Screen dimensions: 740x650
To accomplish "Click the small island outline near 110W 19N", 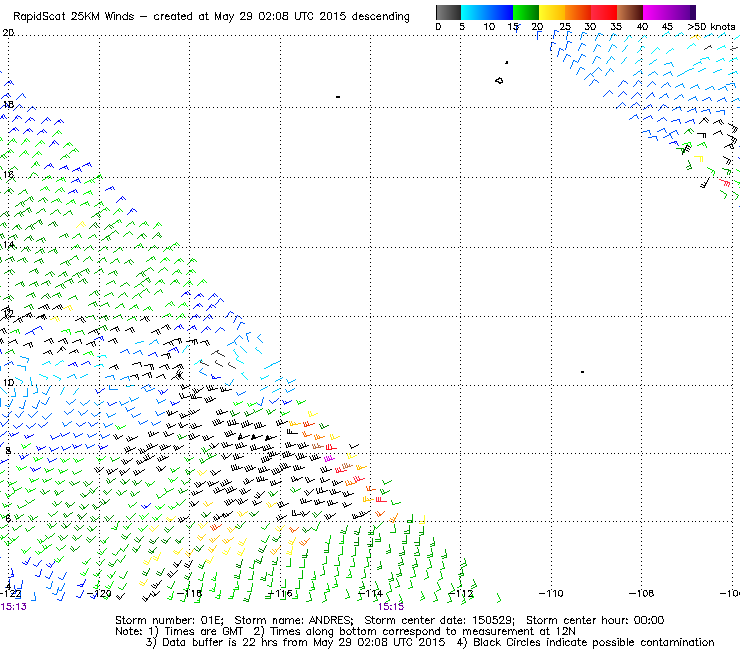I will [x=499, y=81].
